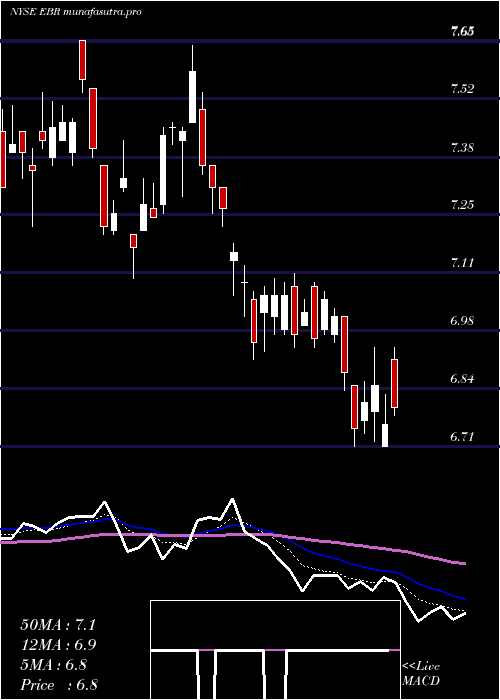
Task: Click the 6.98 price axis label
Action: pos(462,321)
